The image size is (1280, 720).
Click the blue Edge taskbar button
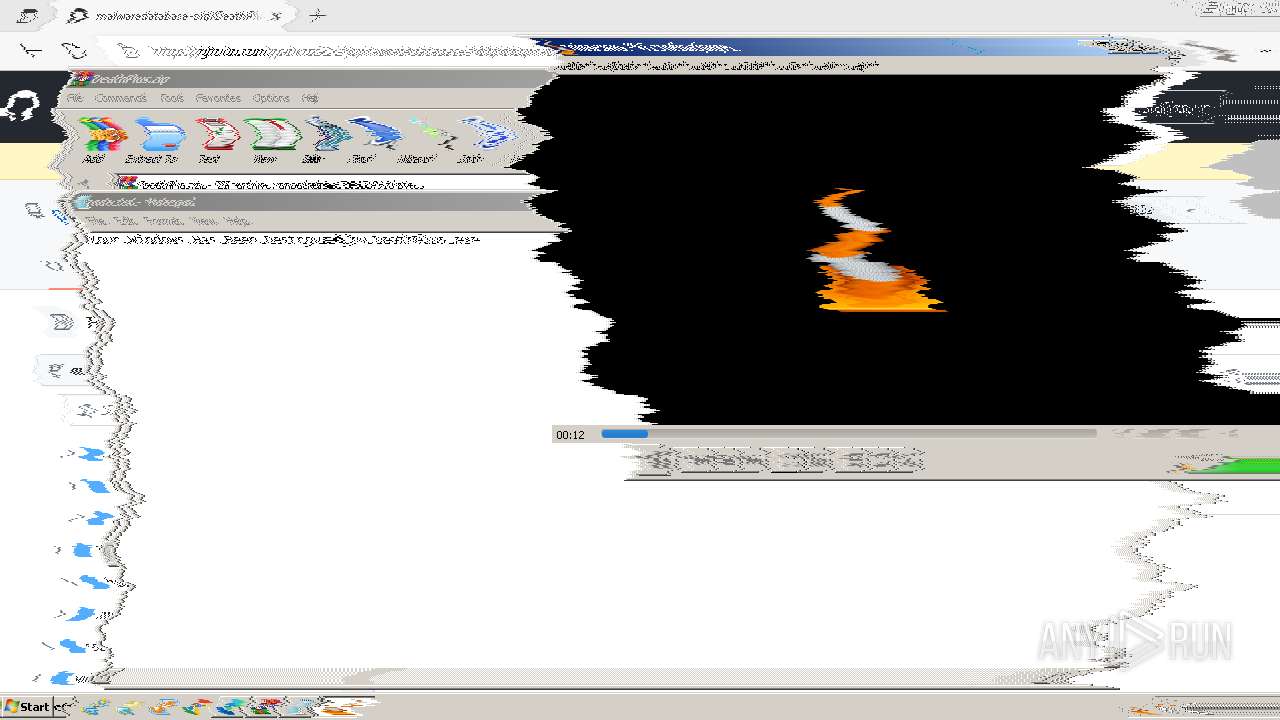pos(232,707)
